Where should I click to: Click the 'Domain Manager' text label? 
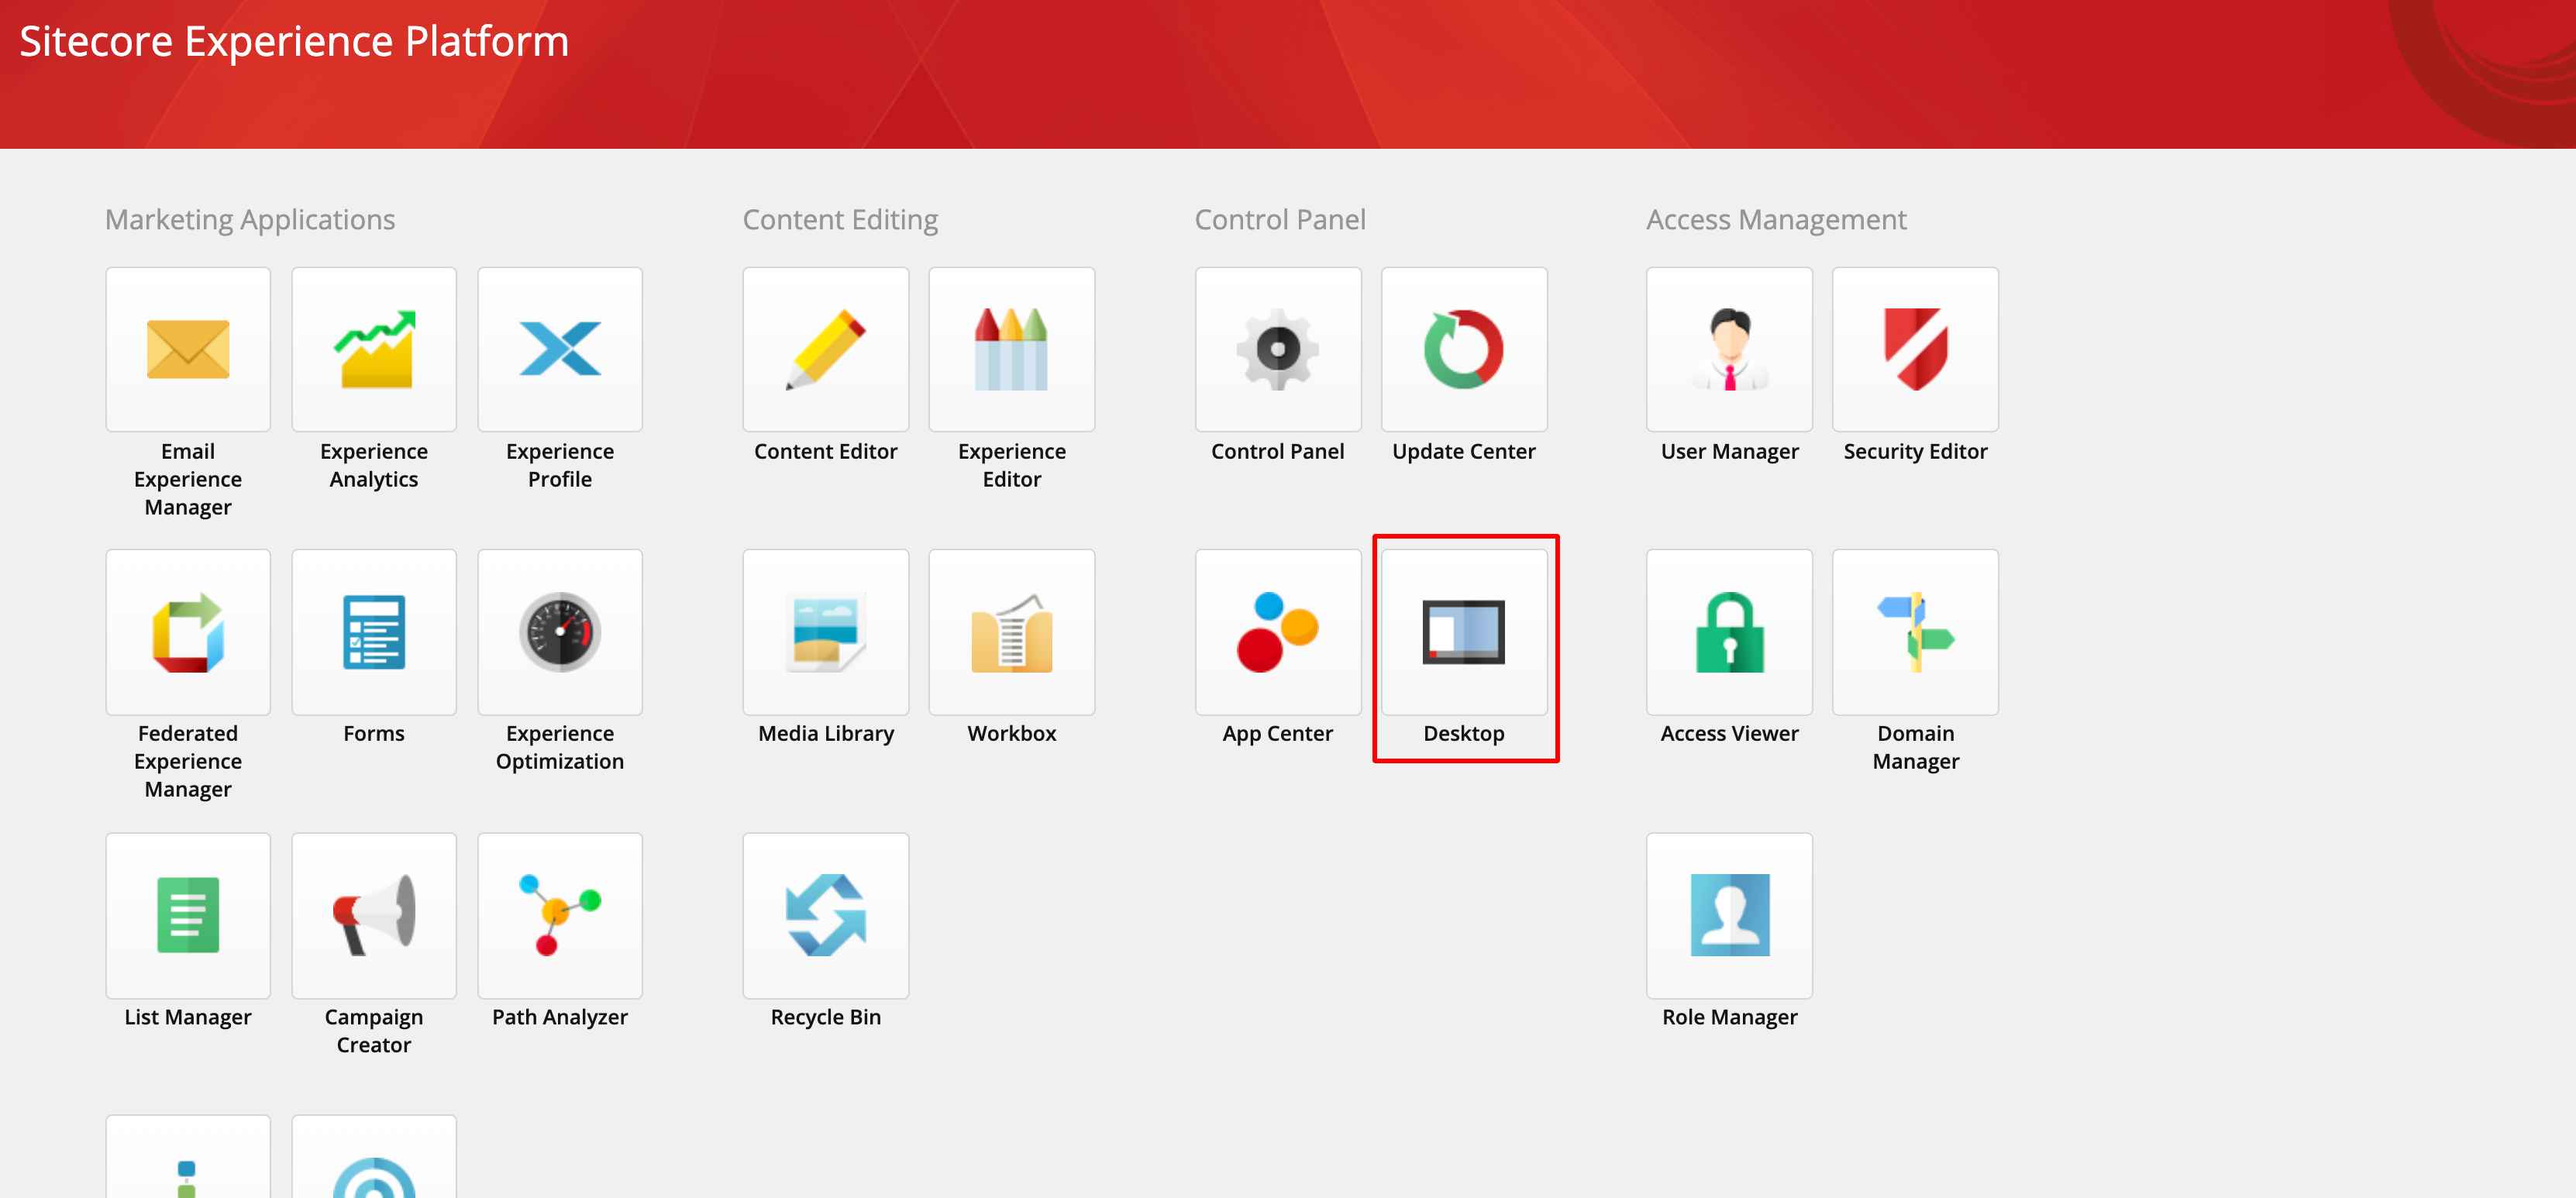click(1916, 747)
